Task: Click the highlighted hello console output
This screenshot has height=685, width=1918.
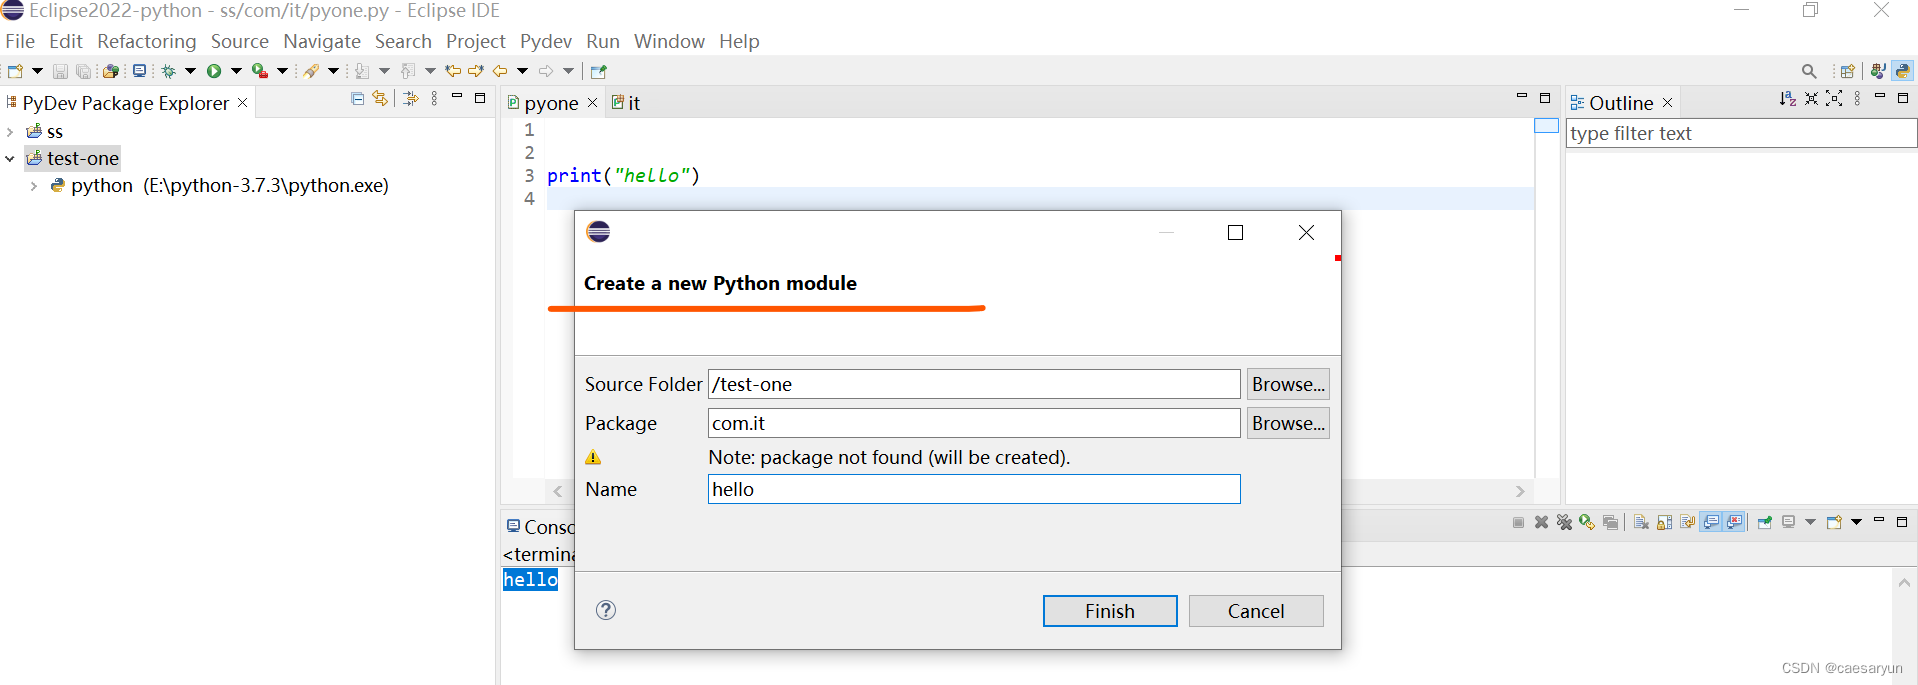Action: tap(530, 579)
